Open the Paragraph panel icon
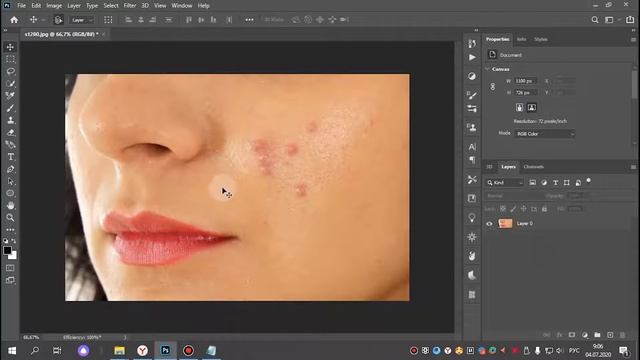Image resolution: width=640 pixels, height=360 pixels. click(x=472, y=160)
